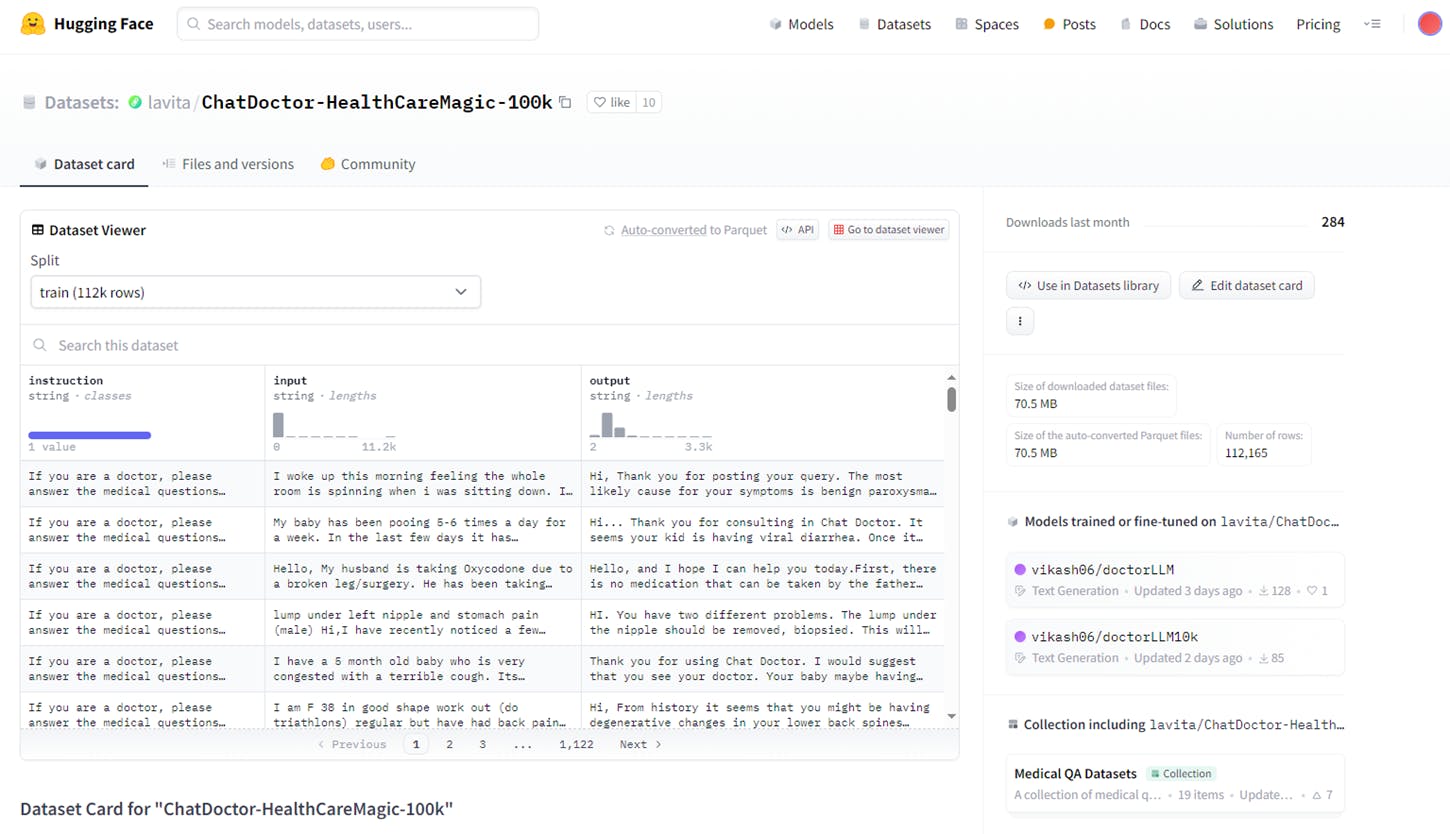Viewport: 1450px width, 834px height.
Task: Click the Datasets breadcrumb label
Action: click(81, 102)
